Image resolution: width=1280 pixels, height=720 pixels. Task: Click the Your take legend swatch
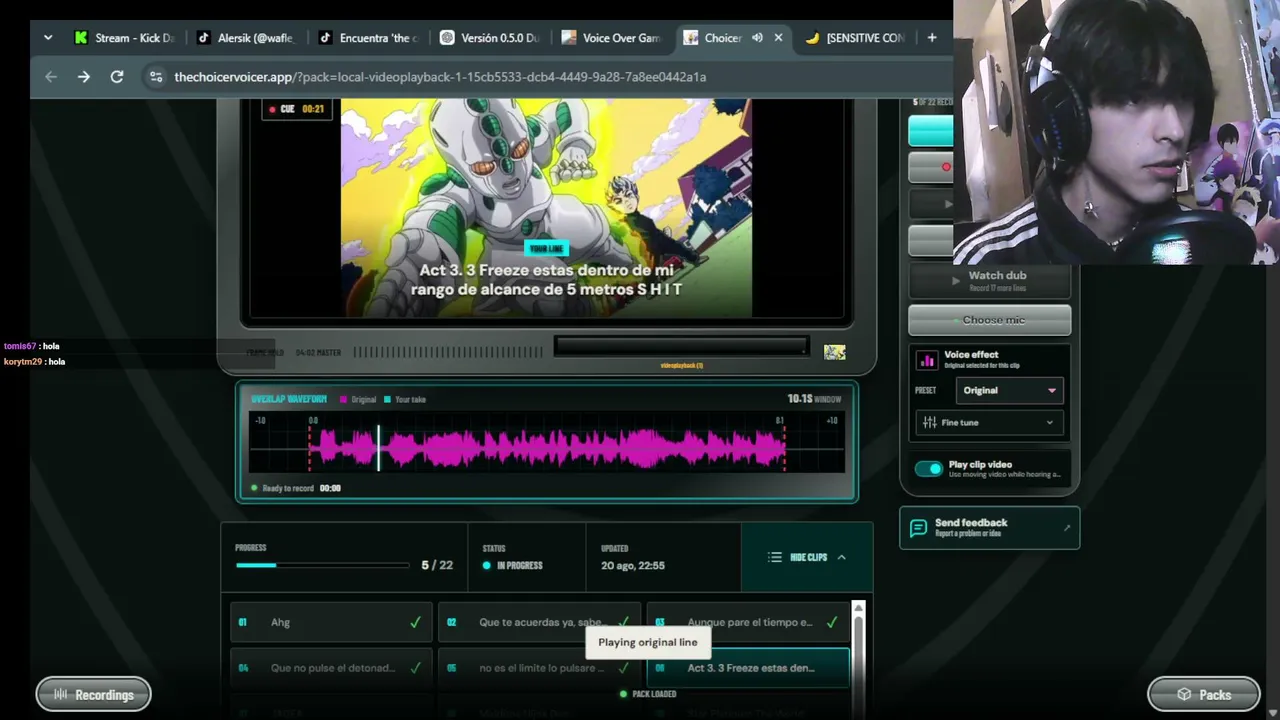[388, 399]
